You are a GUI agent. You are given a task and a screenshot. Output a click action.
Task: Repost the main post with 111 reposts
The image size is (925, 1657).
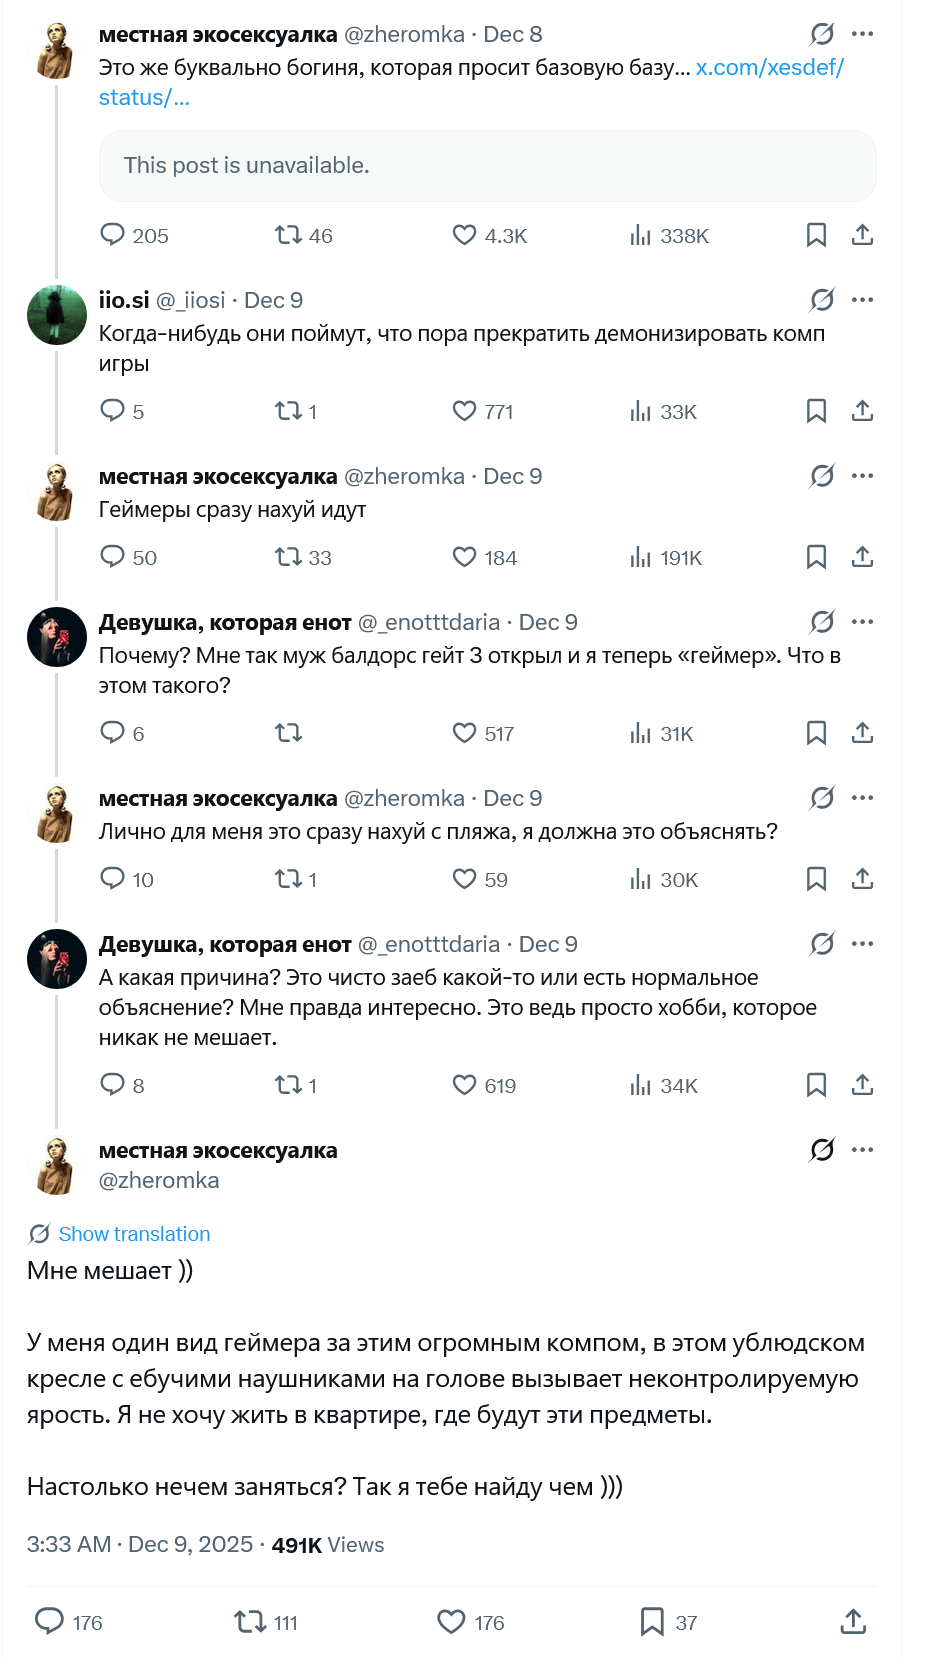click(x=249, y=1622)
